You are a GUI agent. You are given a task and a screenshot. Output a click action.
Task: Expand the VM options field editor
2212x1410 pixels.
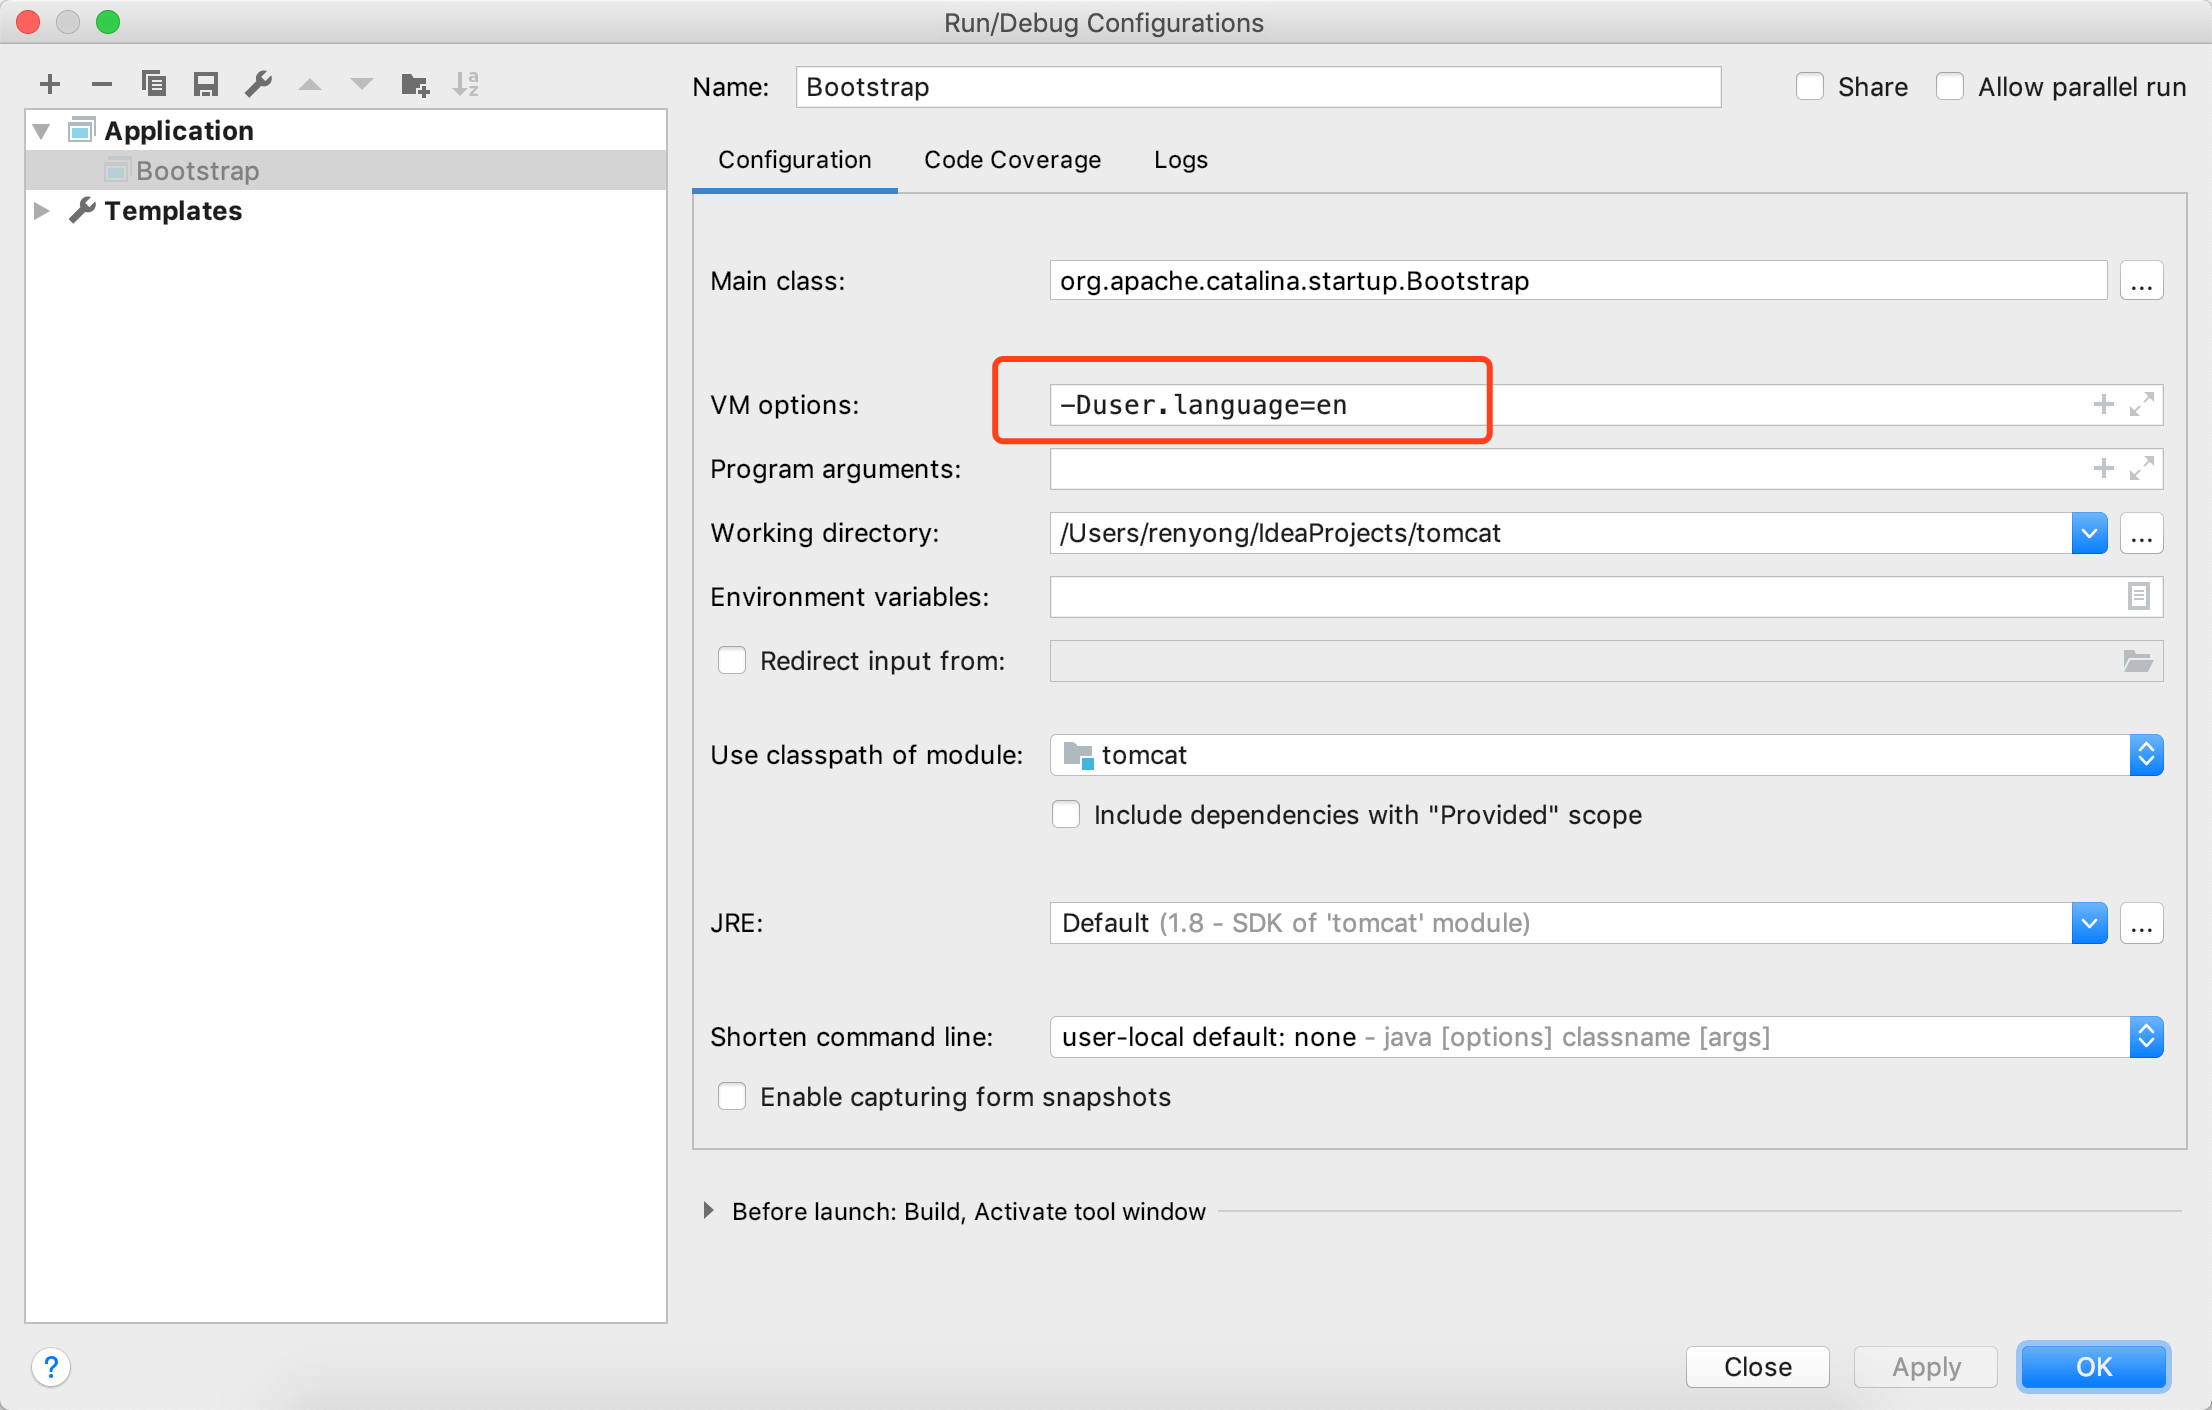[x=2141, y=405]
